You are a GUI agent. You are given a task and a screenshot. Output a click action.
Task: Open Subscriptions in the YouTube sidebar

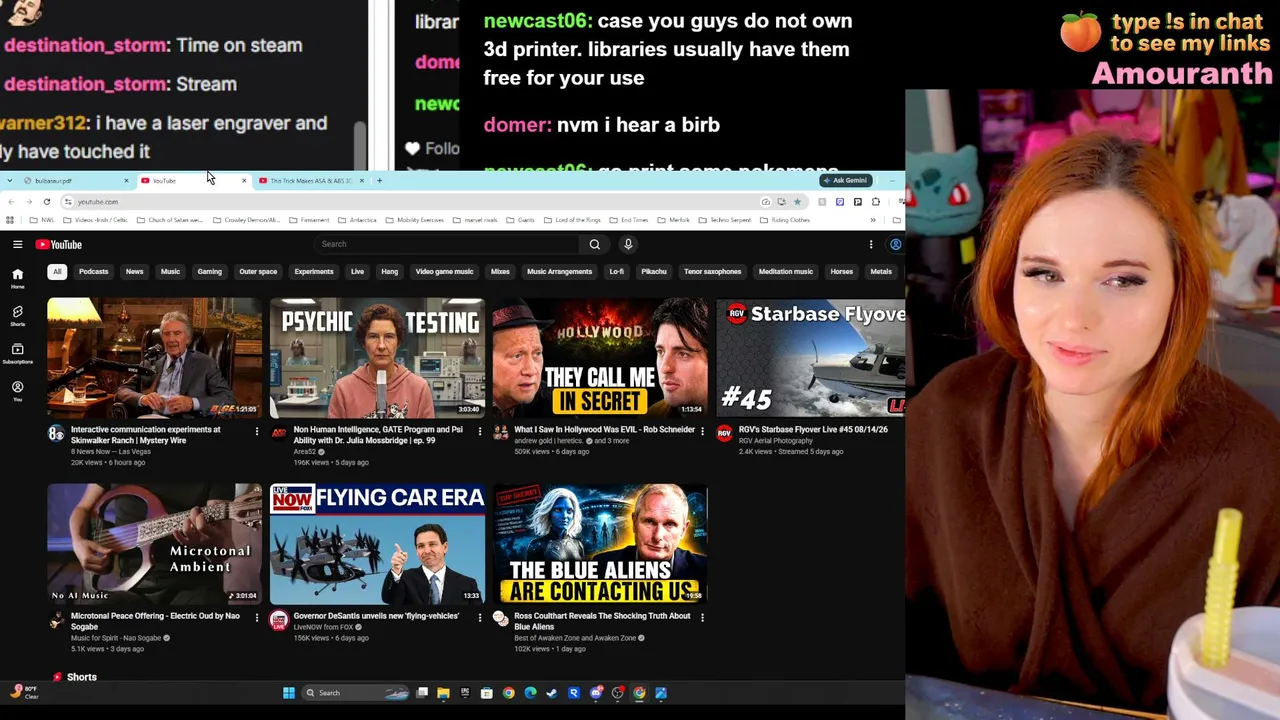pos(17,353)
